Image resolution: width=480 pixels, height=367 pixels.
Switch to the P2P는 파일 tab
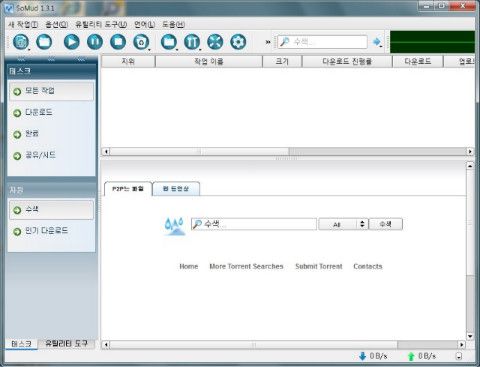(128, 189)
